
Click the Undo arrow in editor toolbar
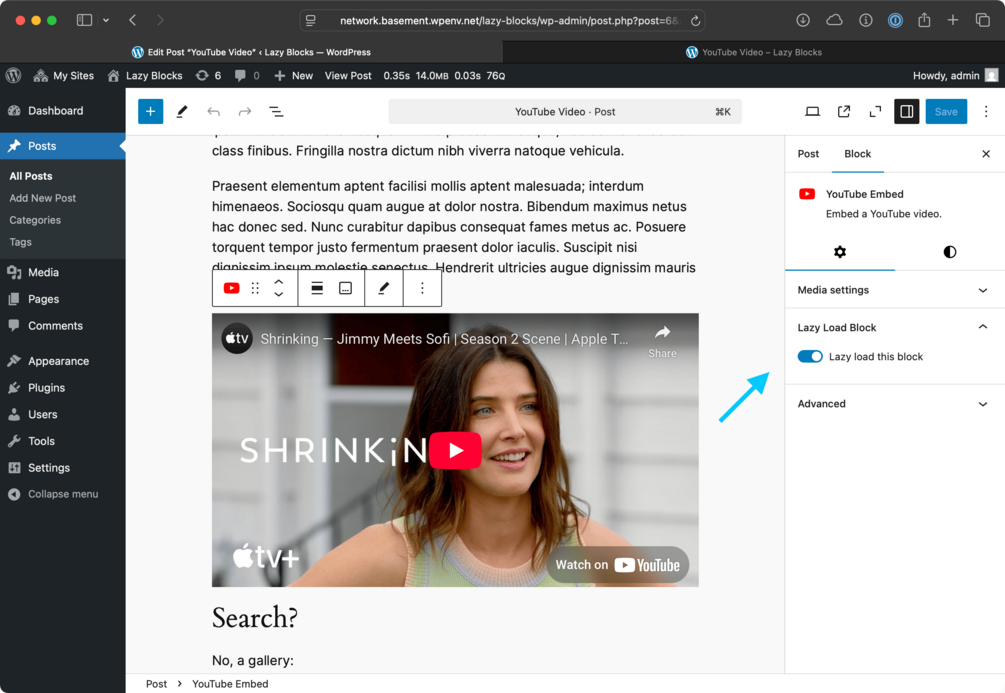tap(213, 112)
